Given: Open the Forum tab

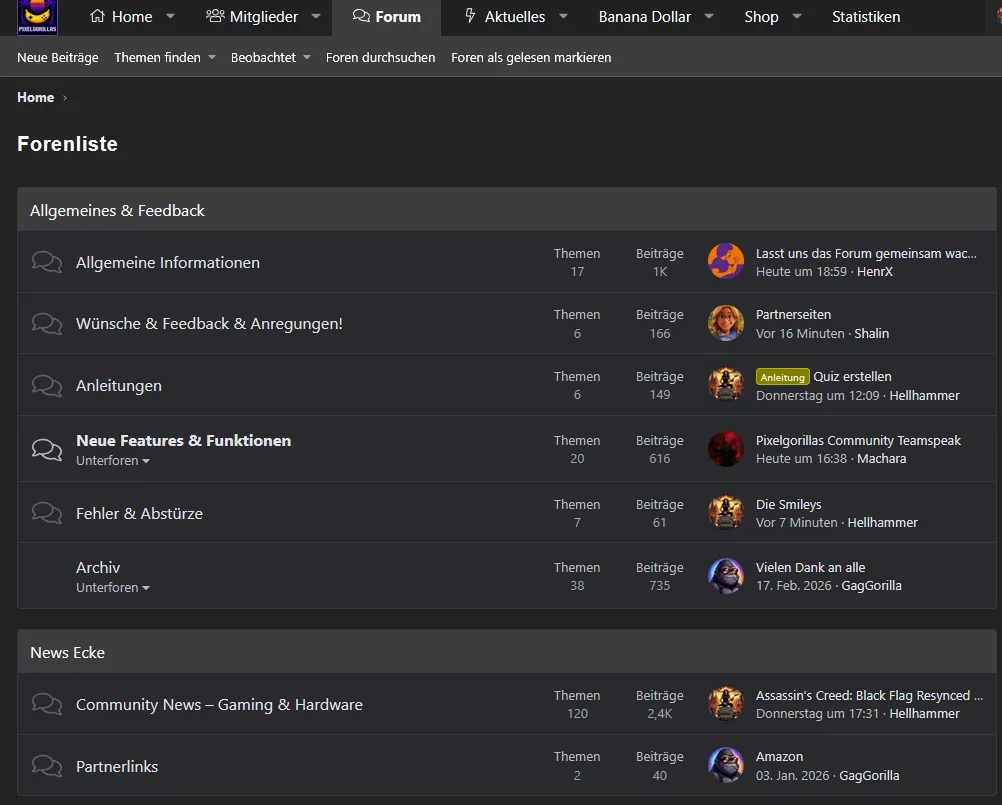Looking at the screenshot, I should (x=387, y=17).
